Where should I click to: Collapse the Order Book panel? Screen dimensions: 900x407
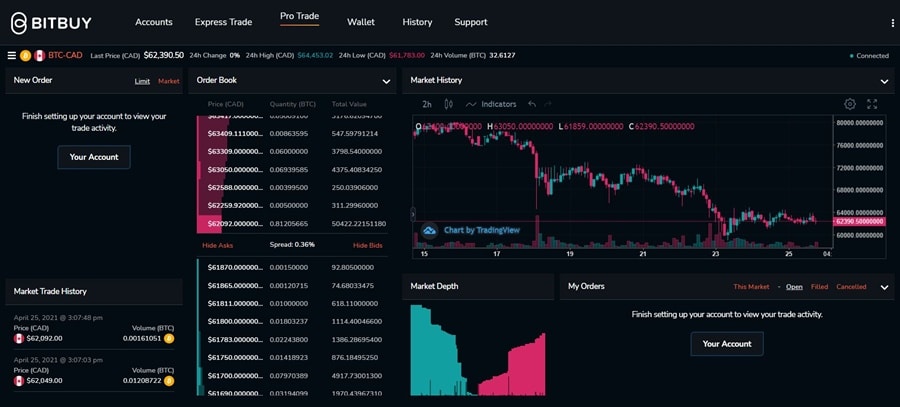point(386,81)
